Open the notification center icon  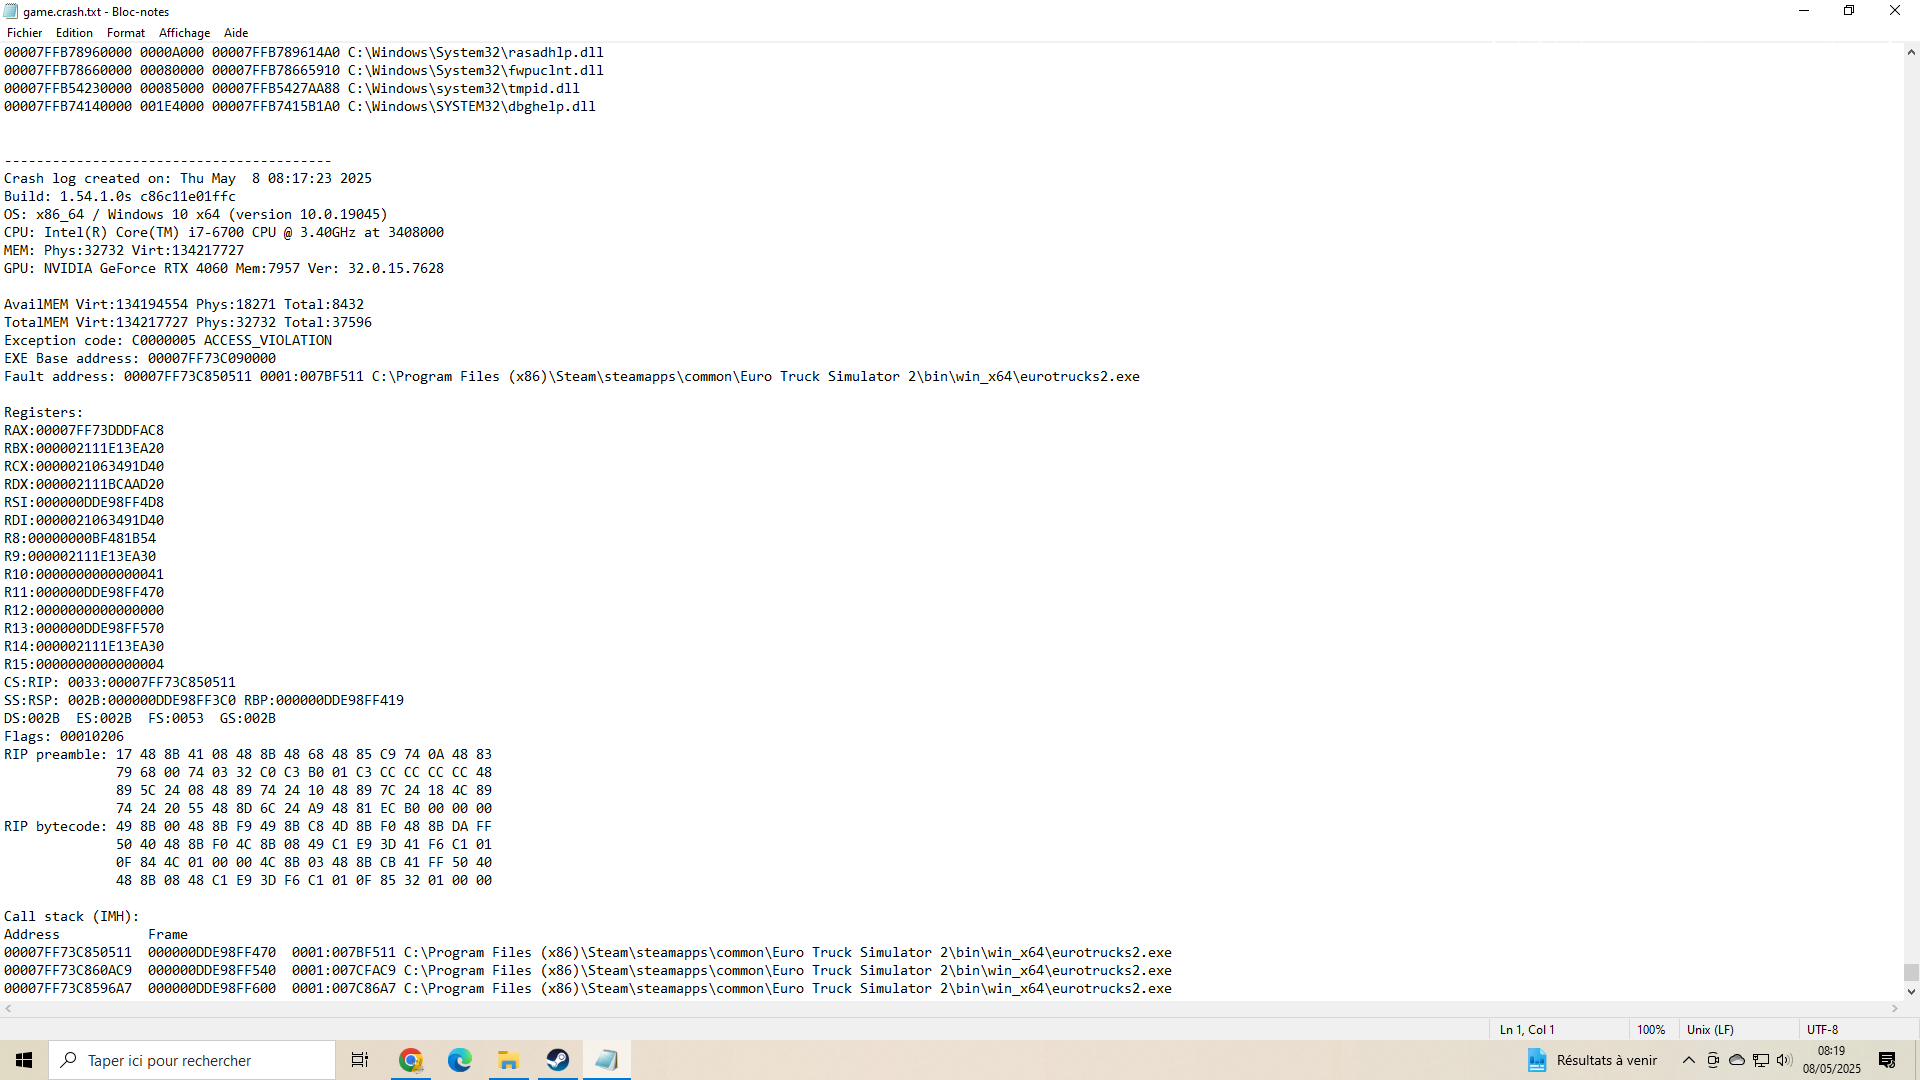(1887, 1060)
